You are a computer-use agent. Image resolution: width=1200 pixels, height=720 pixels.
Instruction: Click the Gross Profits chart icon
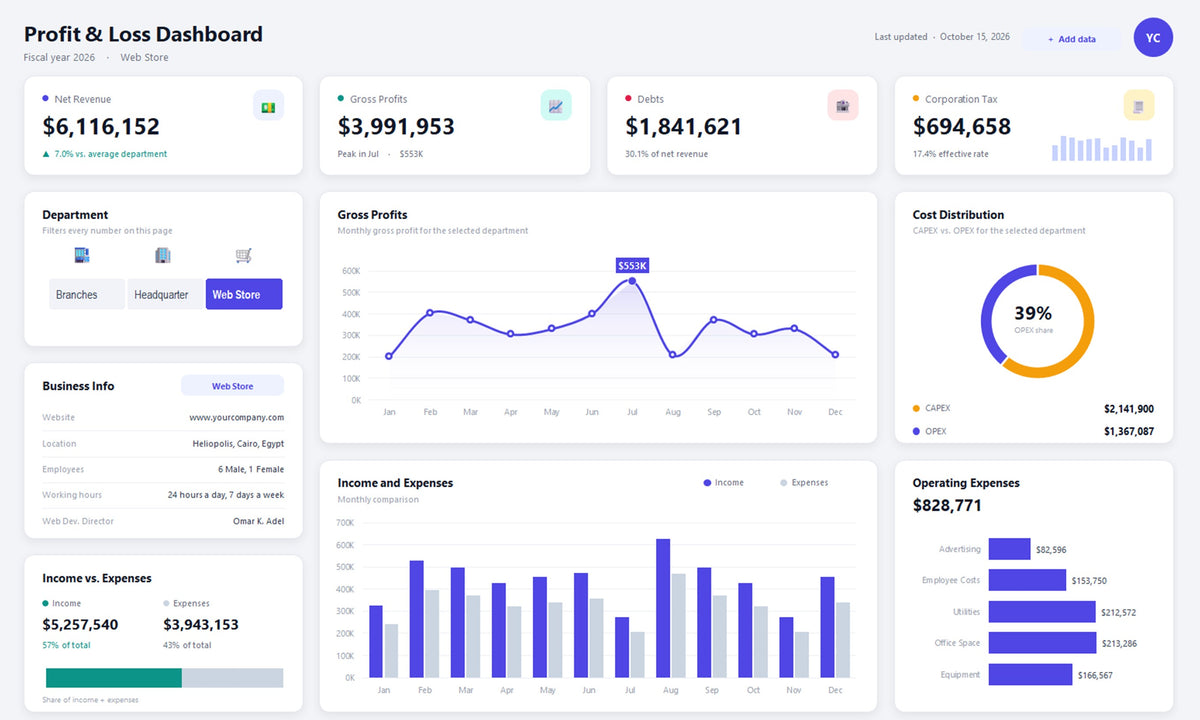[556, 105]
